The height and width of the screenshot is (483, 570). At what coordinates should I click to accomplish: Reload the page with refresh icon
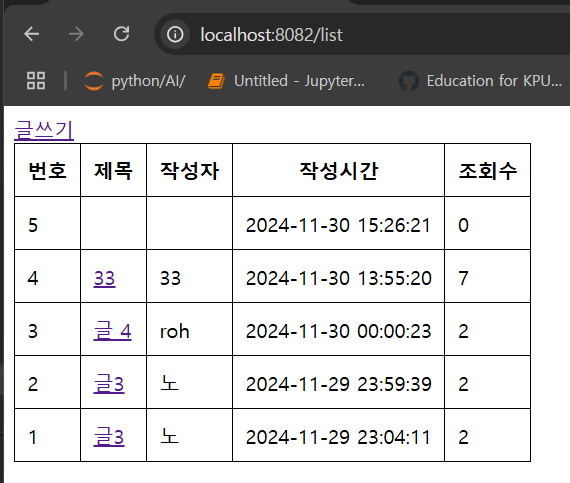click(121, 34)
